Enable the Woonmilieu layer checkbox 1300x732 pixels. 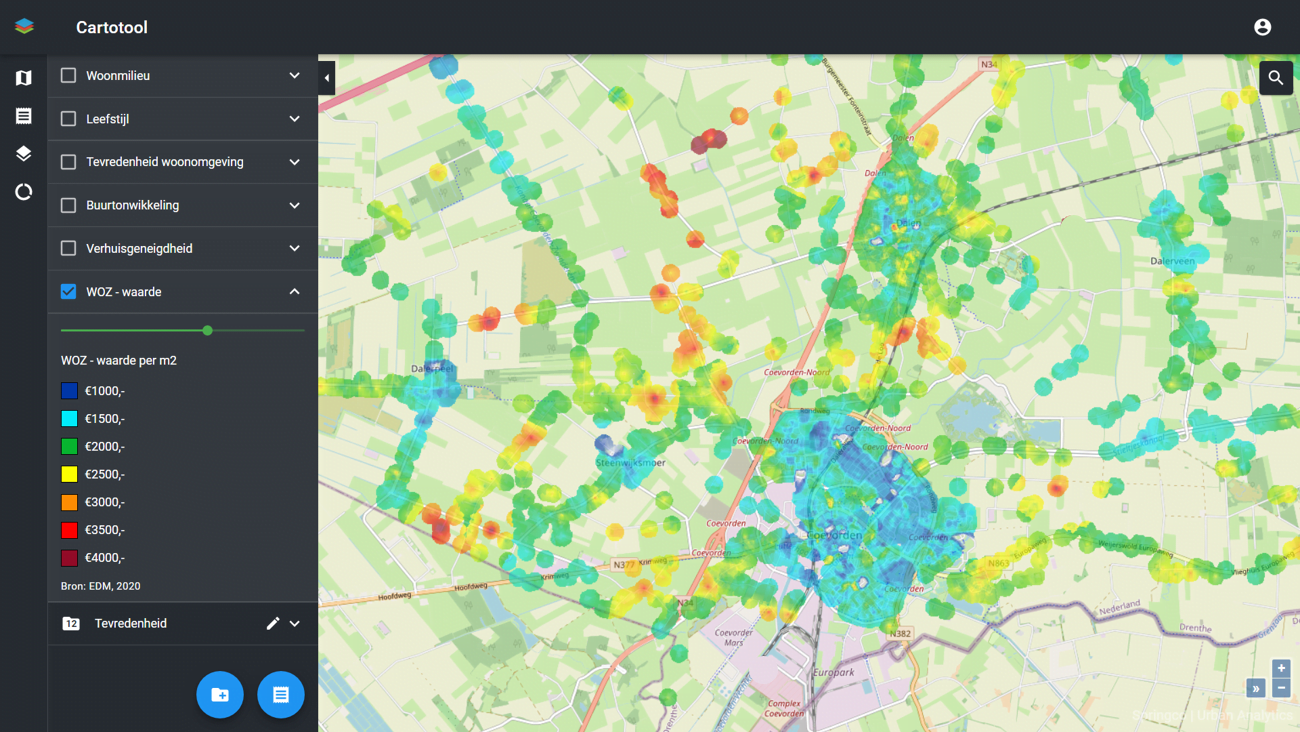coord(68,75)
